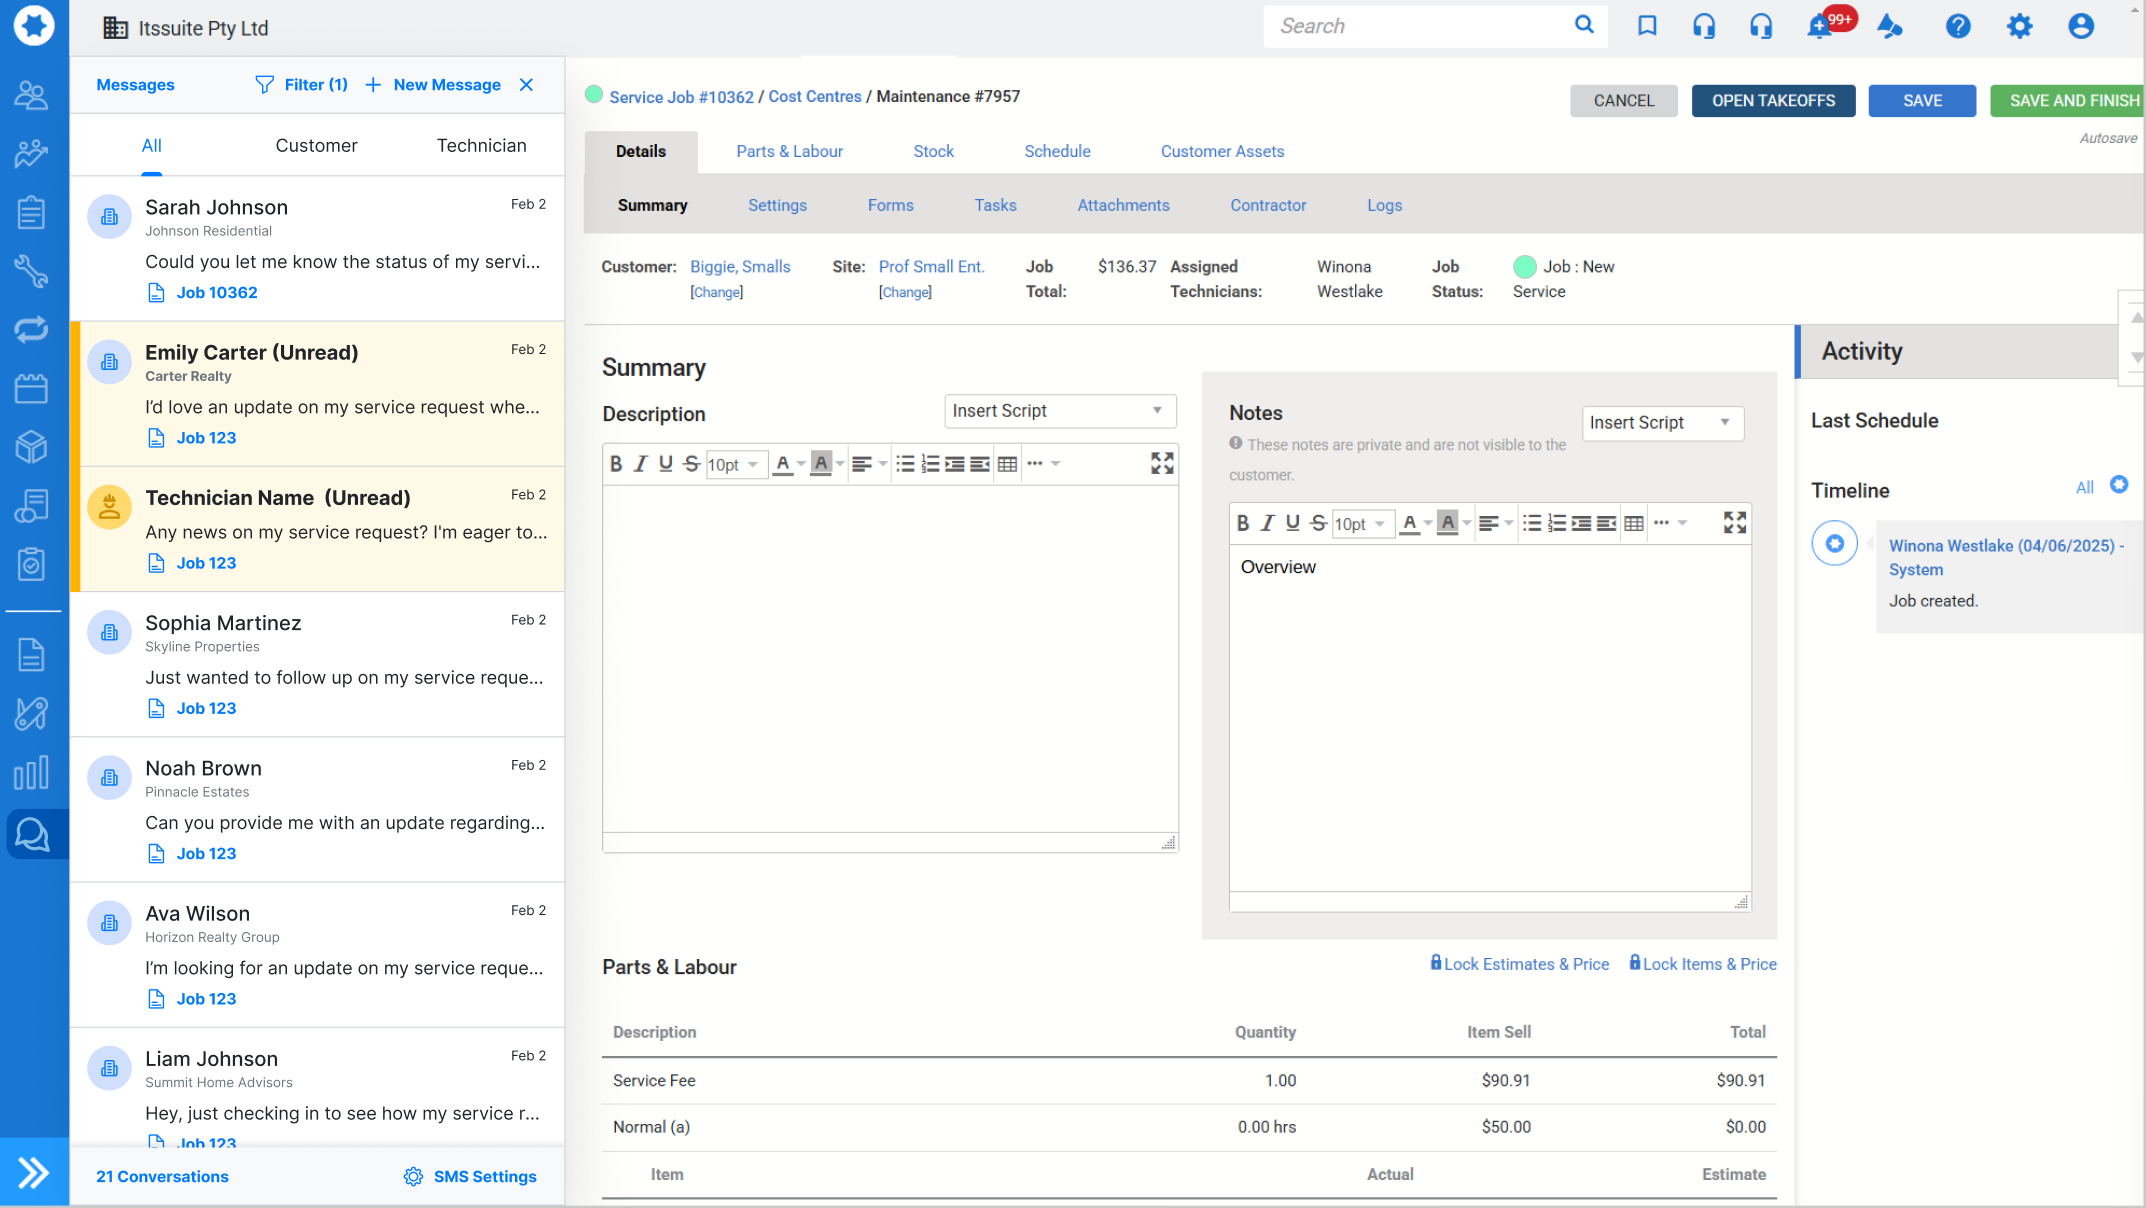Viewport: 2146px width, 1208px height.
Task: Open Emily Carter unread conversation
Action: point(317,394)
